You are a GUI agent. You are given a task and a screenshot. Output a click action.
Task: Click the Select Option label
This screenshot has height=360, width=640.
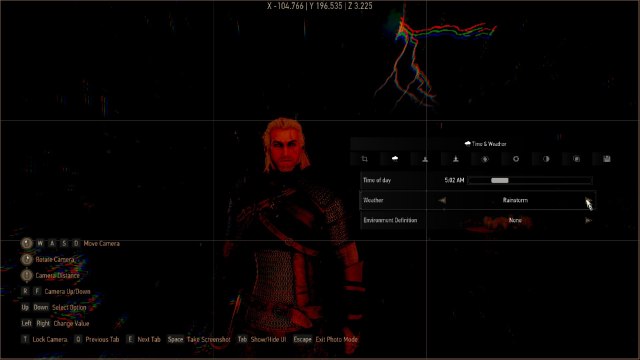[69, 307]
